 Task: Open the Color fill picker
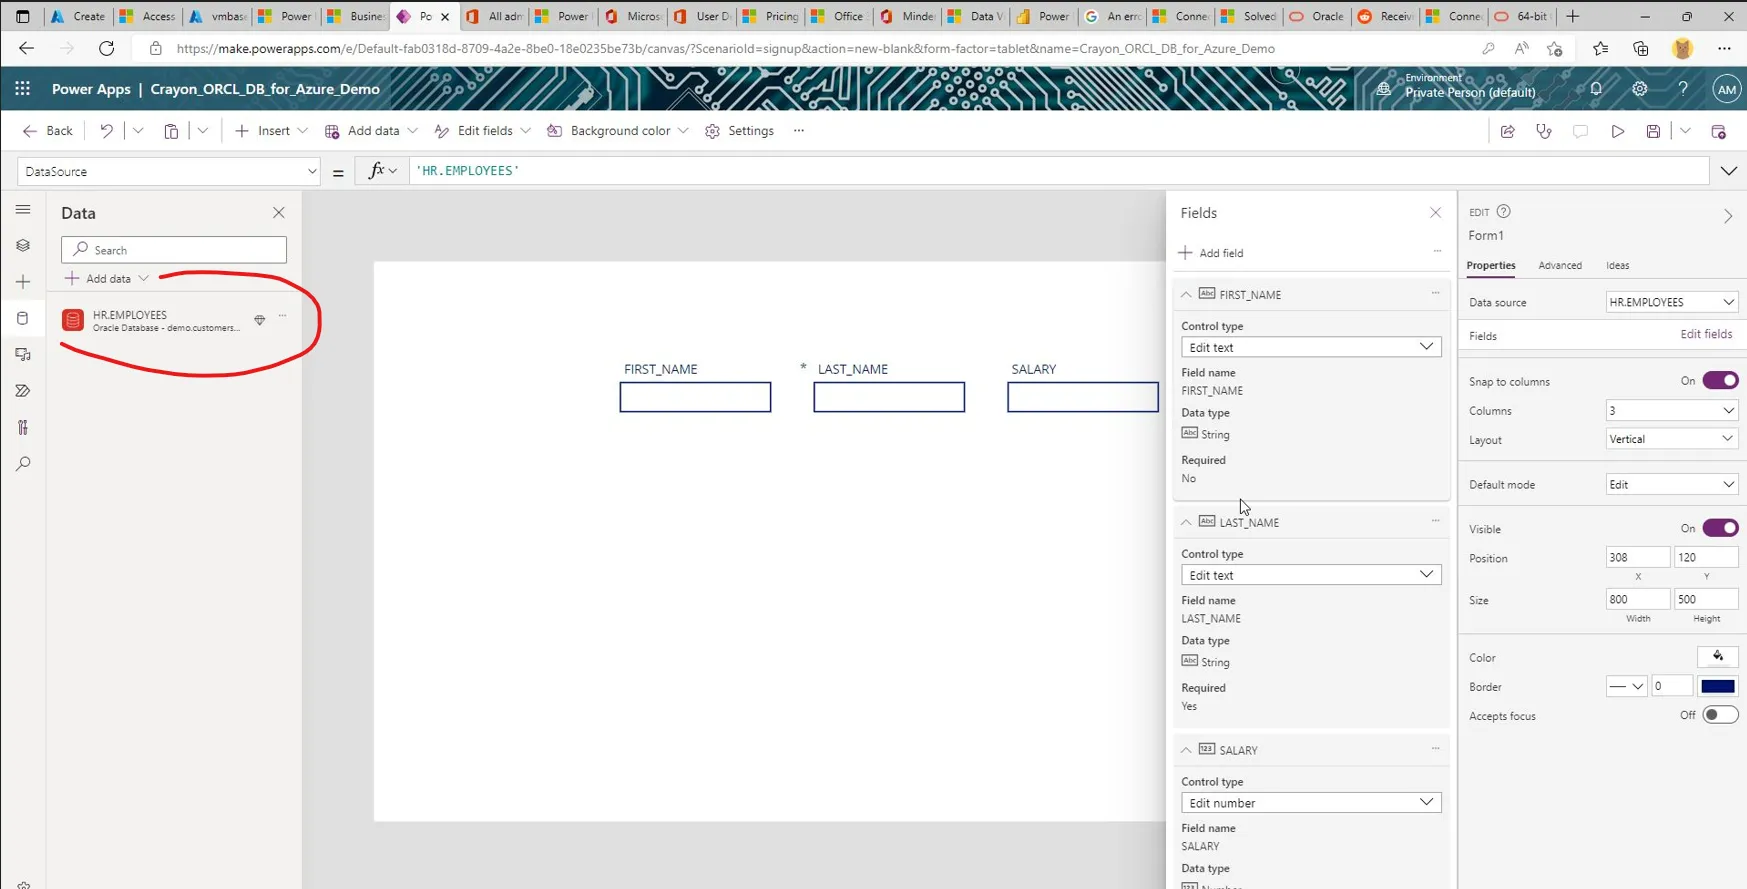[1718, 657]
